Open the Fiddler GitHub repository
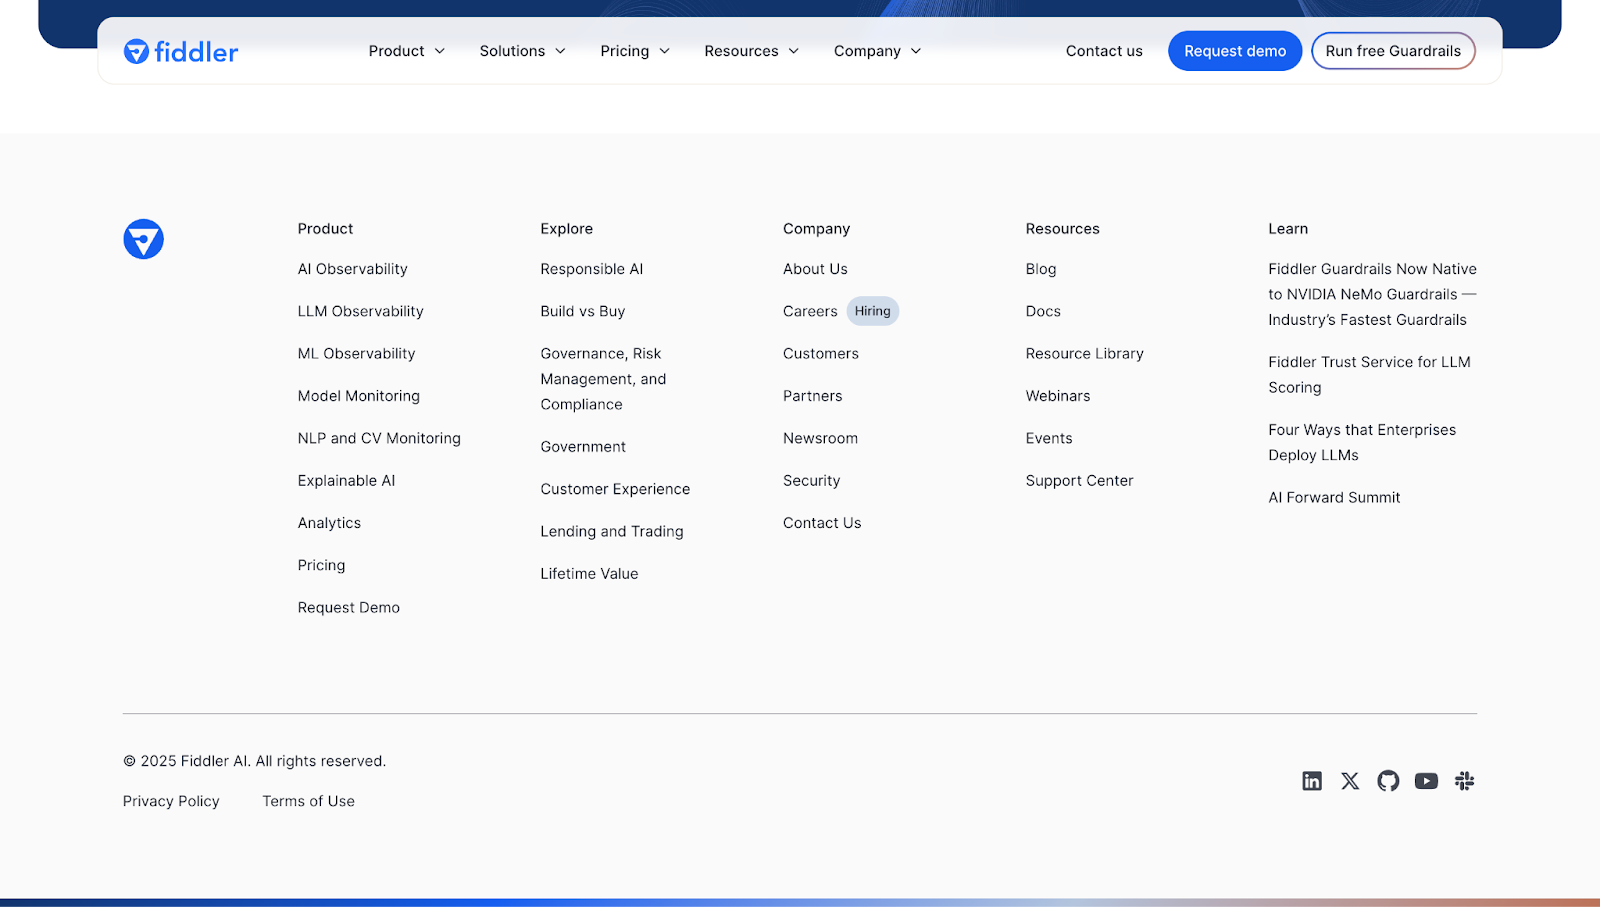 point(1387,781)
